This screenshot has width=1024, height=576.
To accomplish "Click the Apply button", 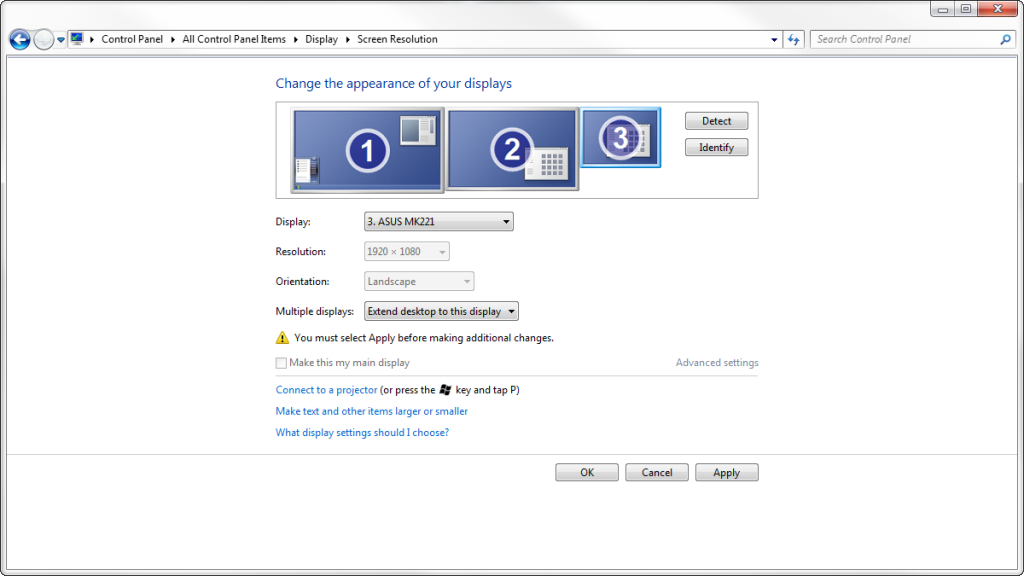I will 727,472.
